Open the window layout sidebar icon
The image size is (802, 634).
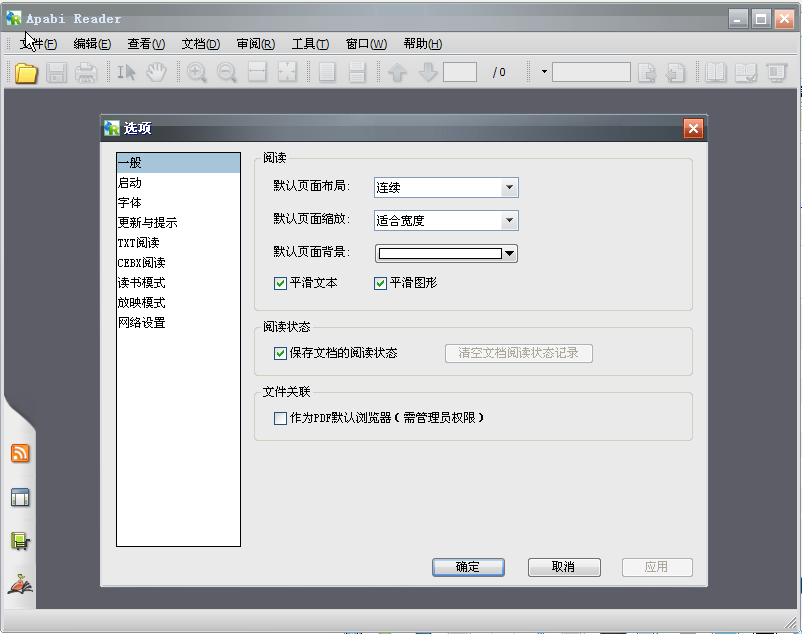pos(20,497)
